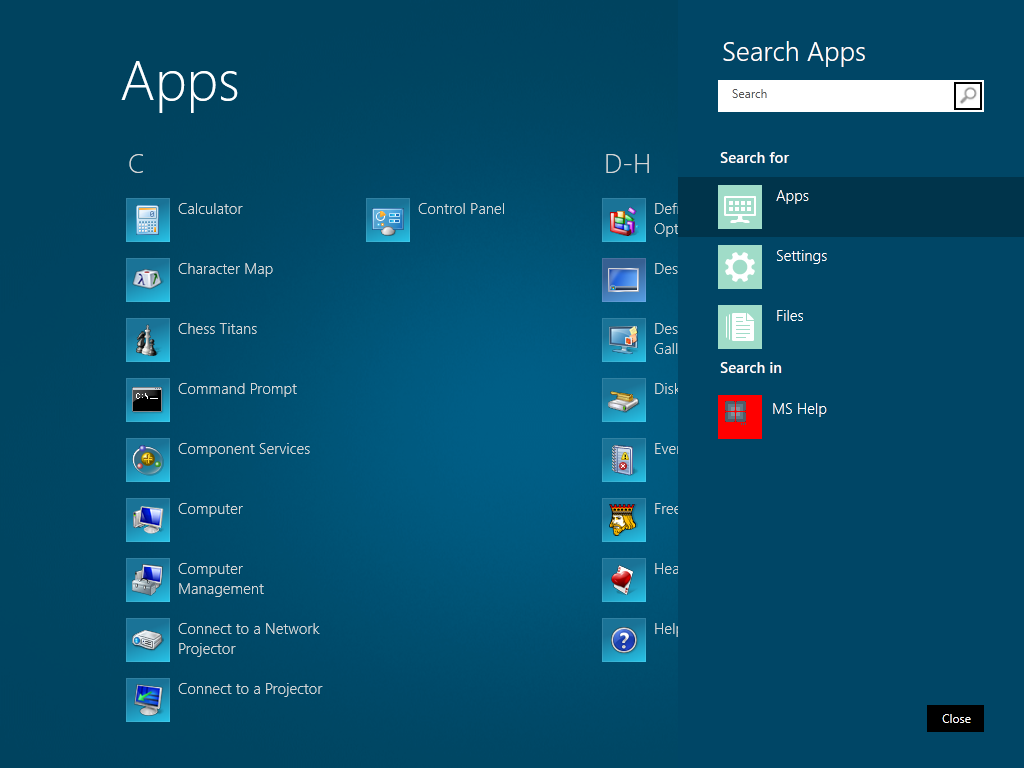
Task: Click the C group heading
Action: point(136,164)
